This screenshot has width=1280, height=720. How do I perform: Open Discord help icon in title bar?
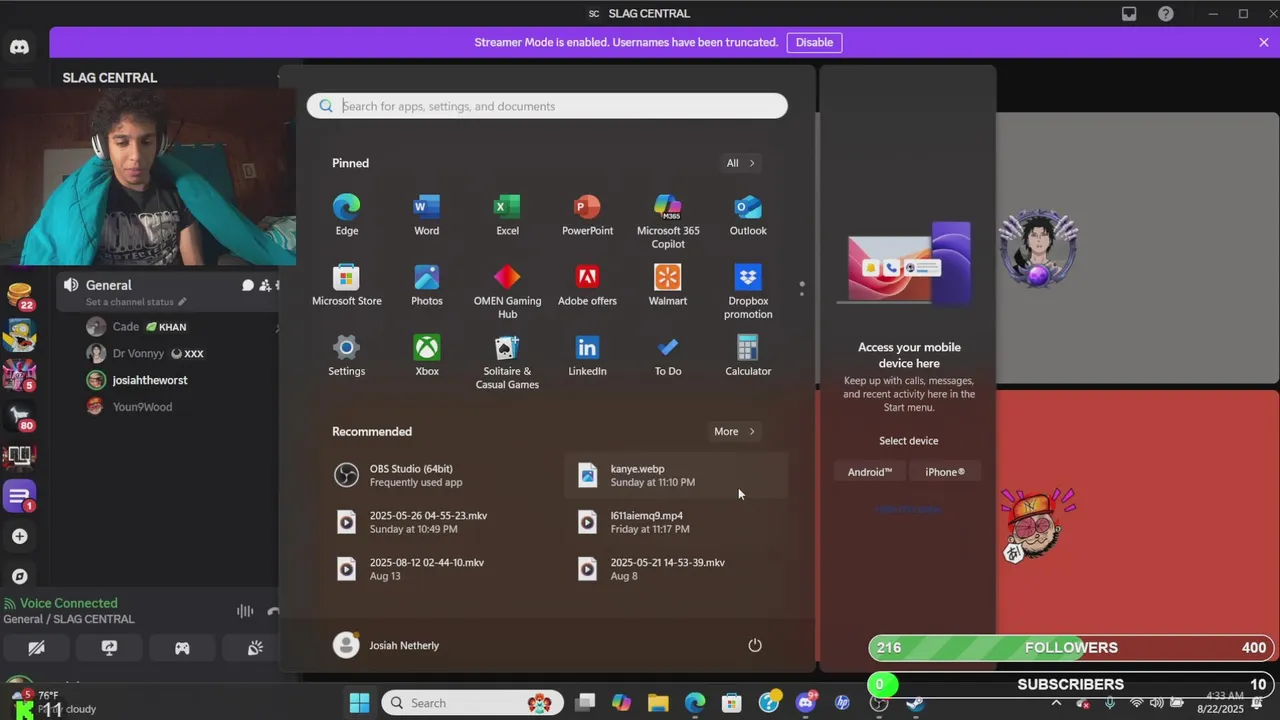point(1166,14)
